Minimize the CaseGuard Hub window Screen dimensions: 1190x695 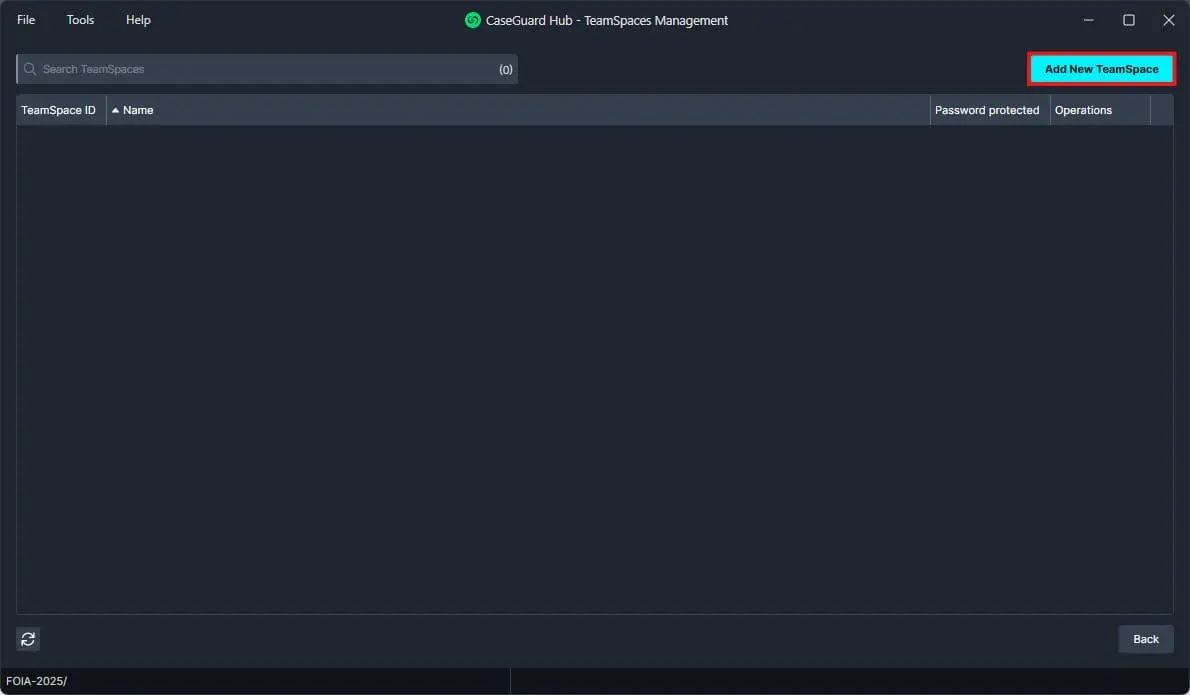click(x=1088, y=20)
